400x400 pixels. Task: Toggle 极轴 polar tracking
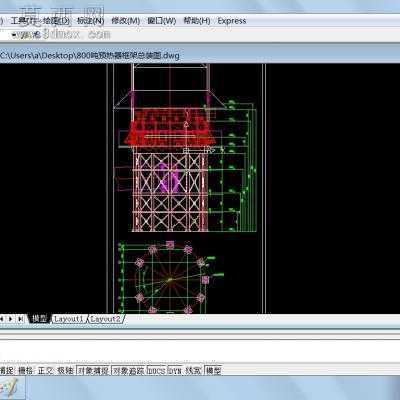click(65, 370)
